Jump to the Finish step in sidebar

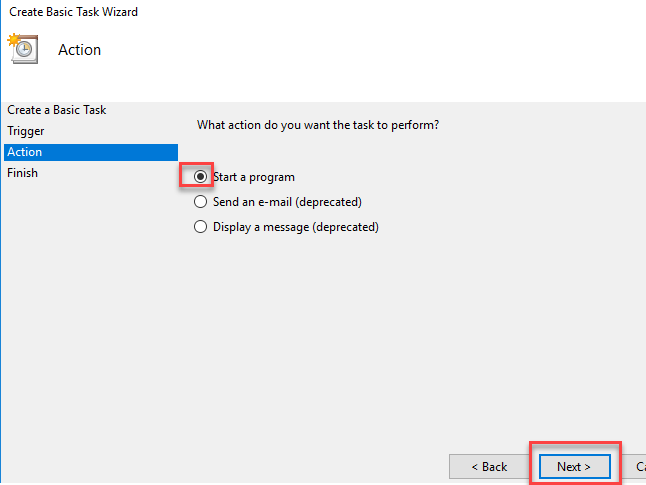(22, 173)
